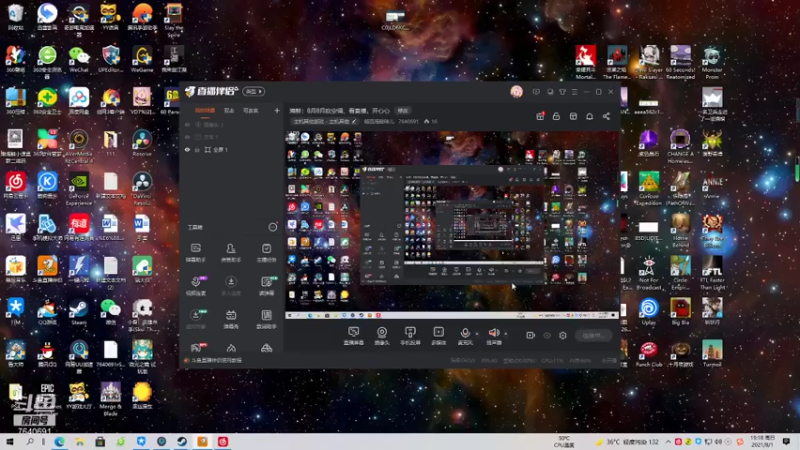Open the 弹幕助手 danmaku assistant tool

tap(195, 253)
